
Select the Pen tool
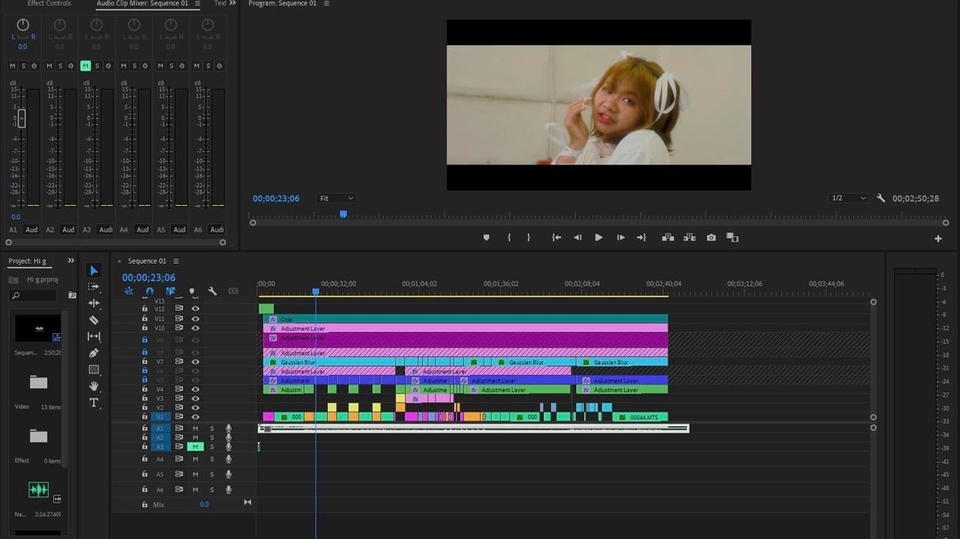pyautogui.click(x=94, y=353)
